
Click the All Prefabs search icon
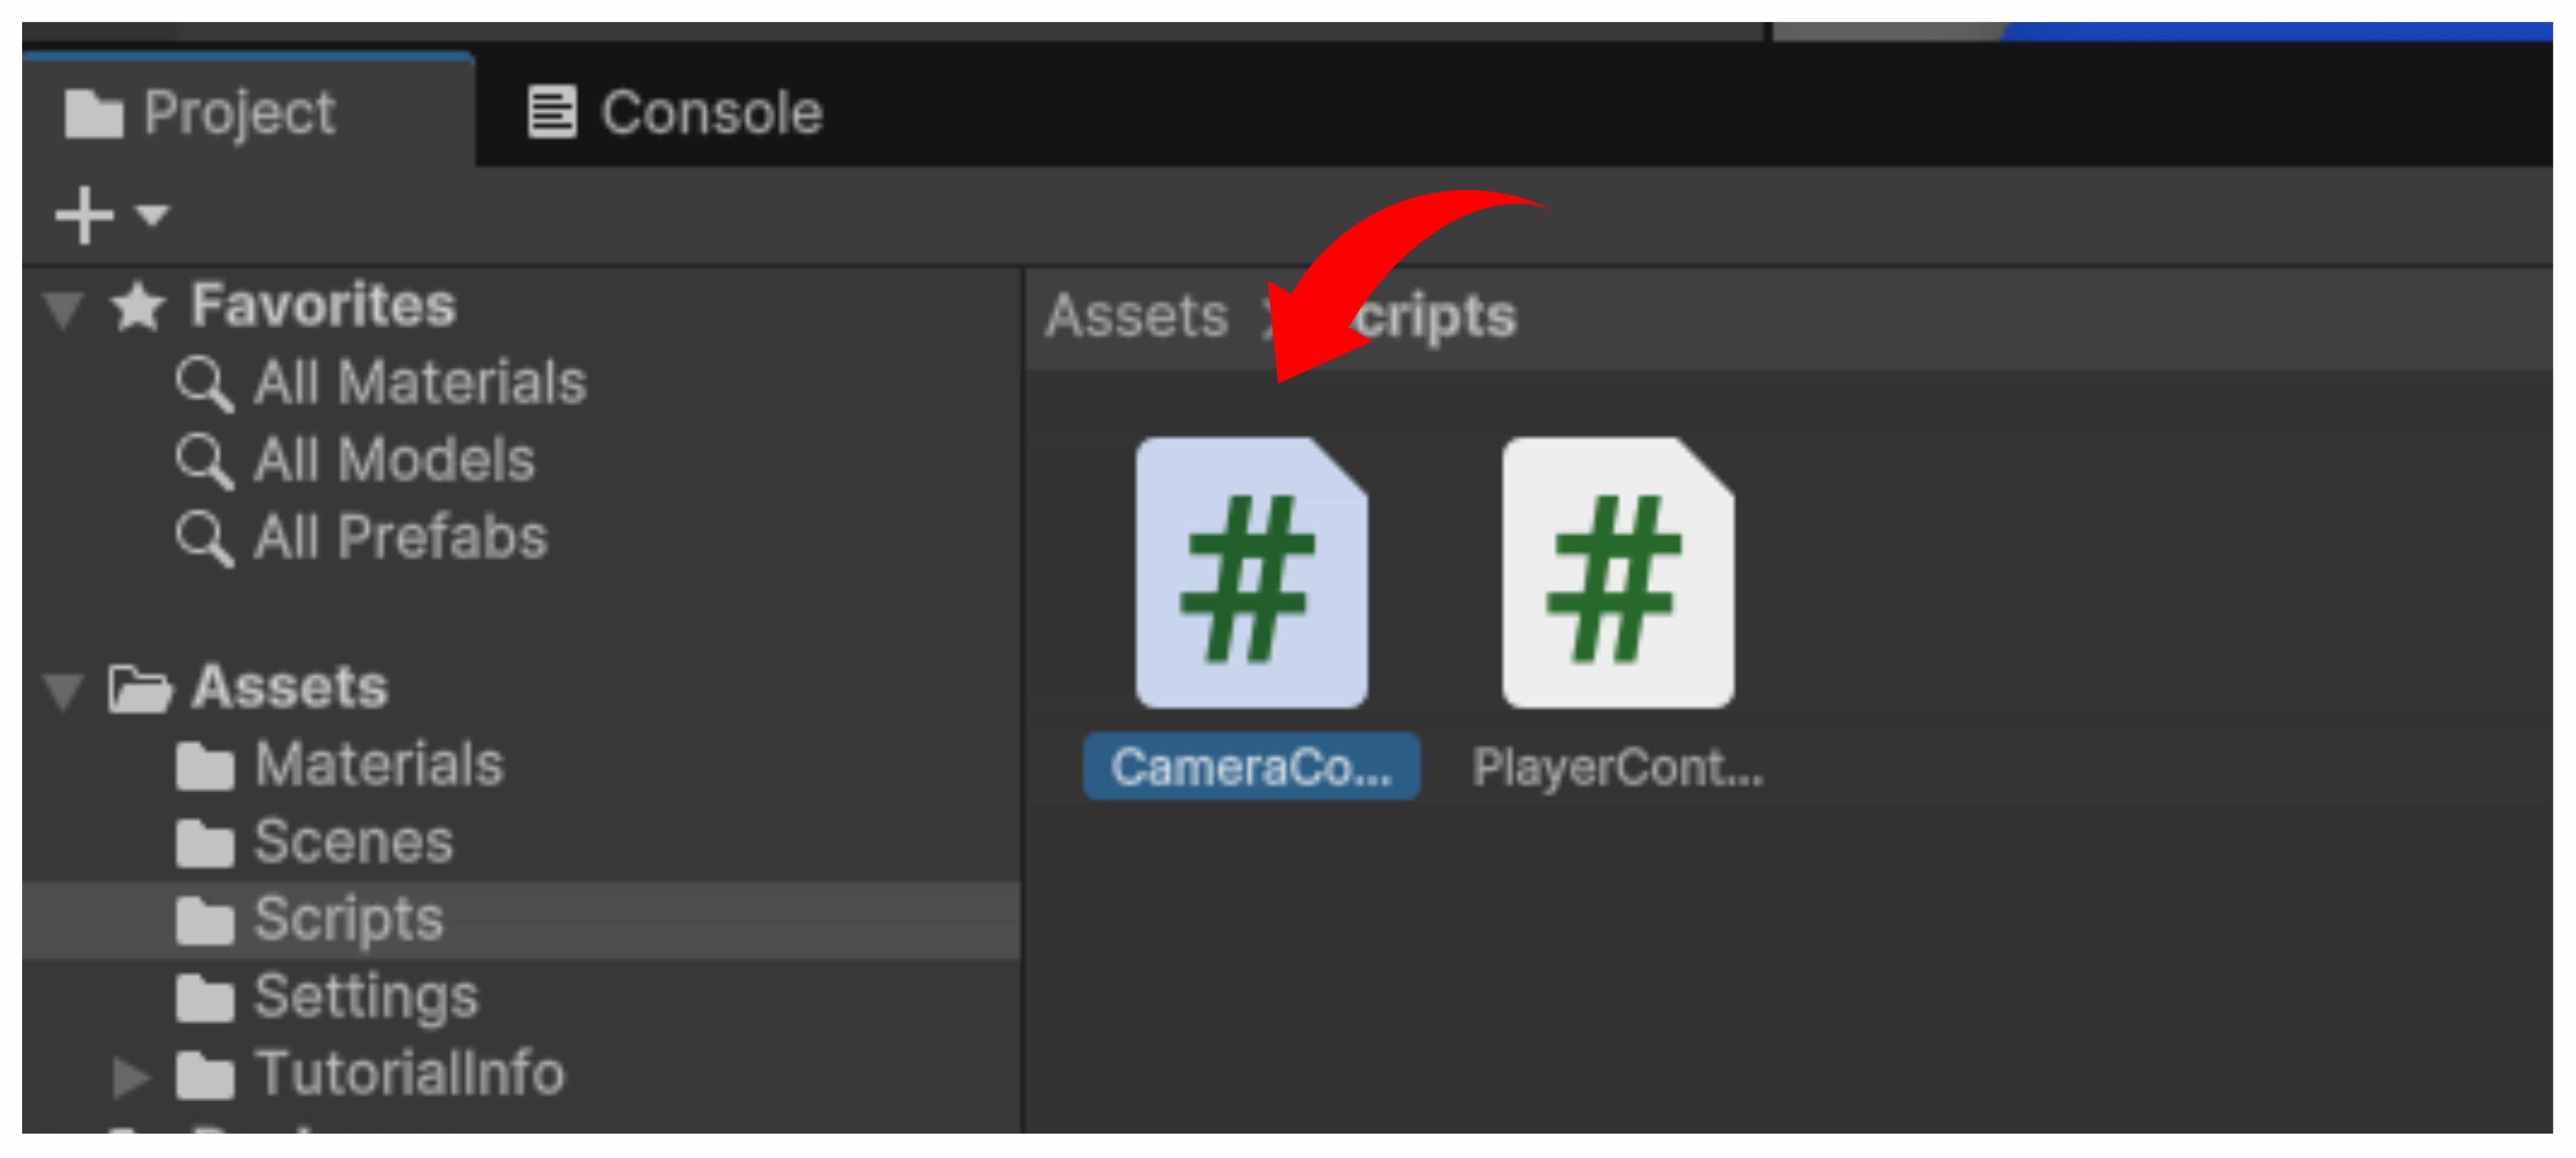coord(203,538)
